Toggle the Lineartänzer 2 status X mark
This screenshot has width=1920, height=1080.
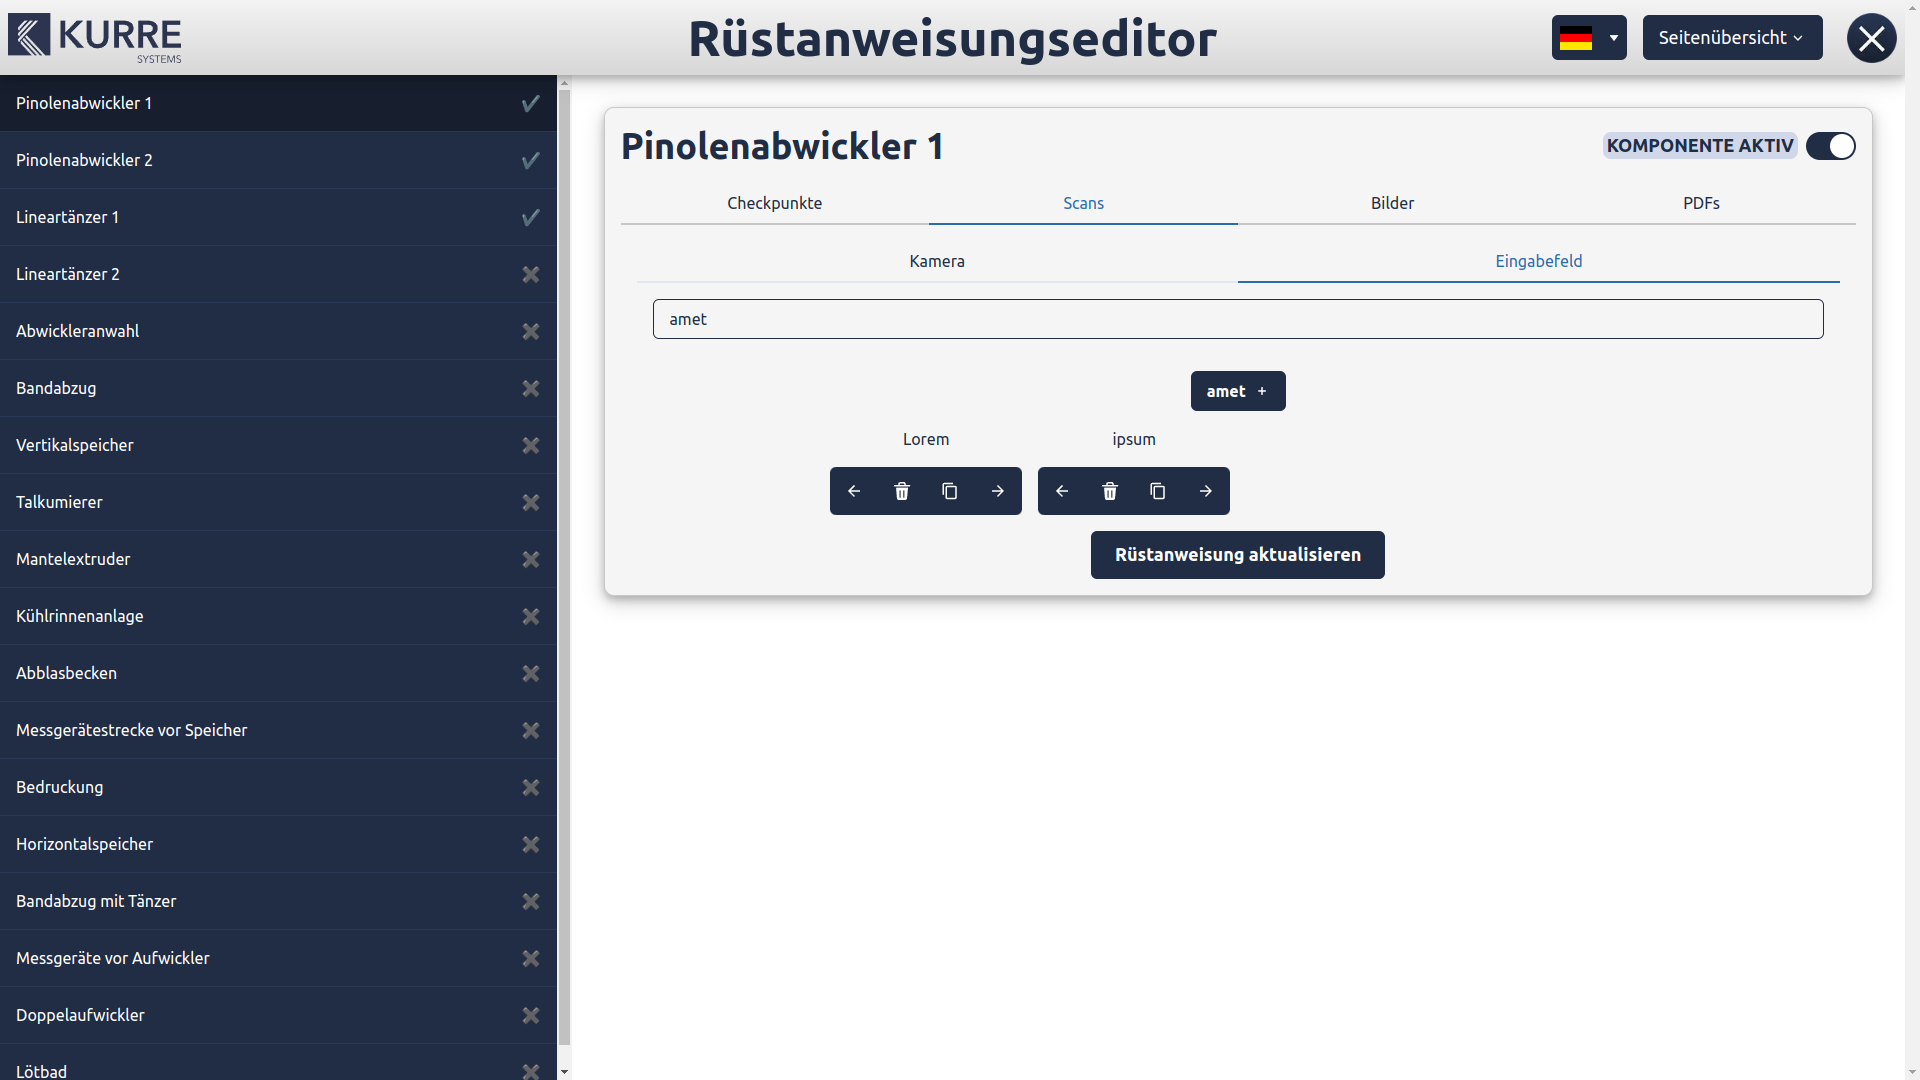point(531,274)
